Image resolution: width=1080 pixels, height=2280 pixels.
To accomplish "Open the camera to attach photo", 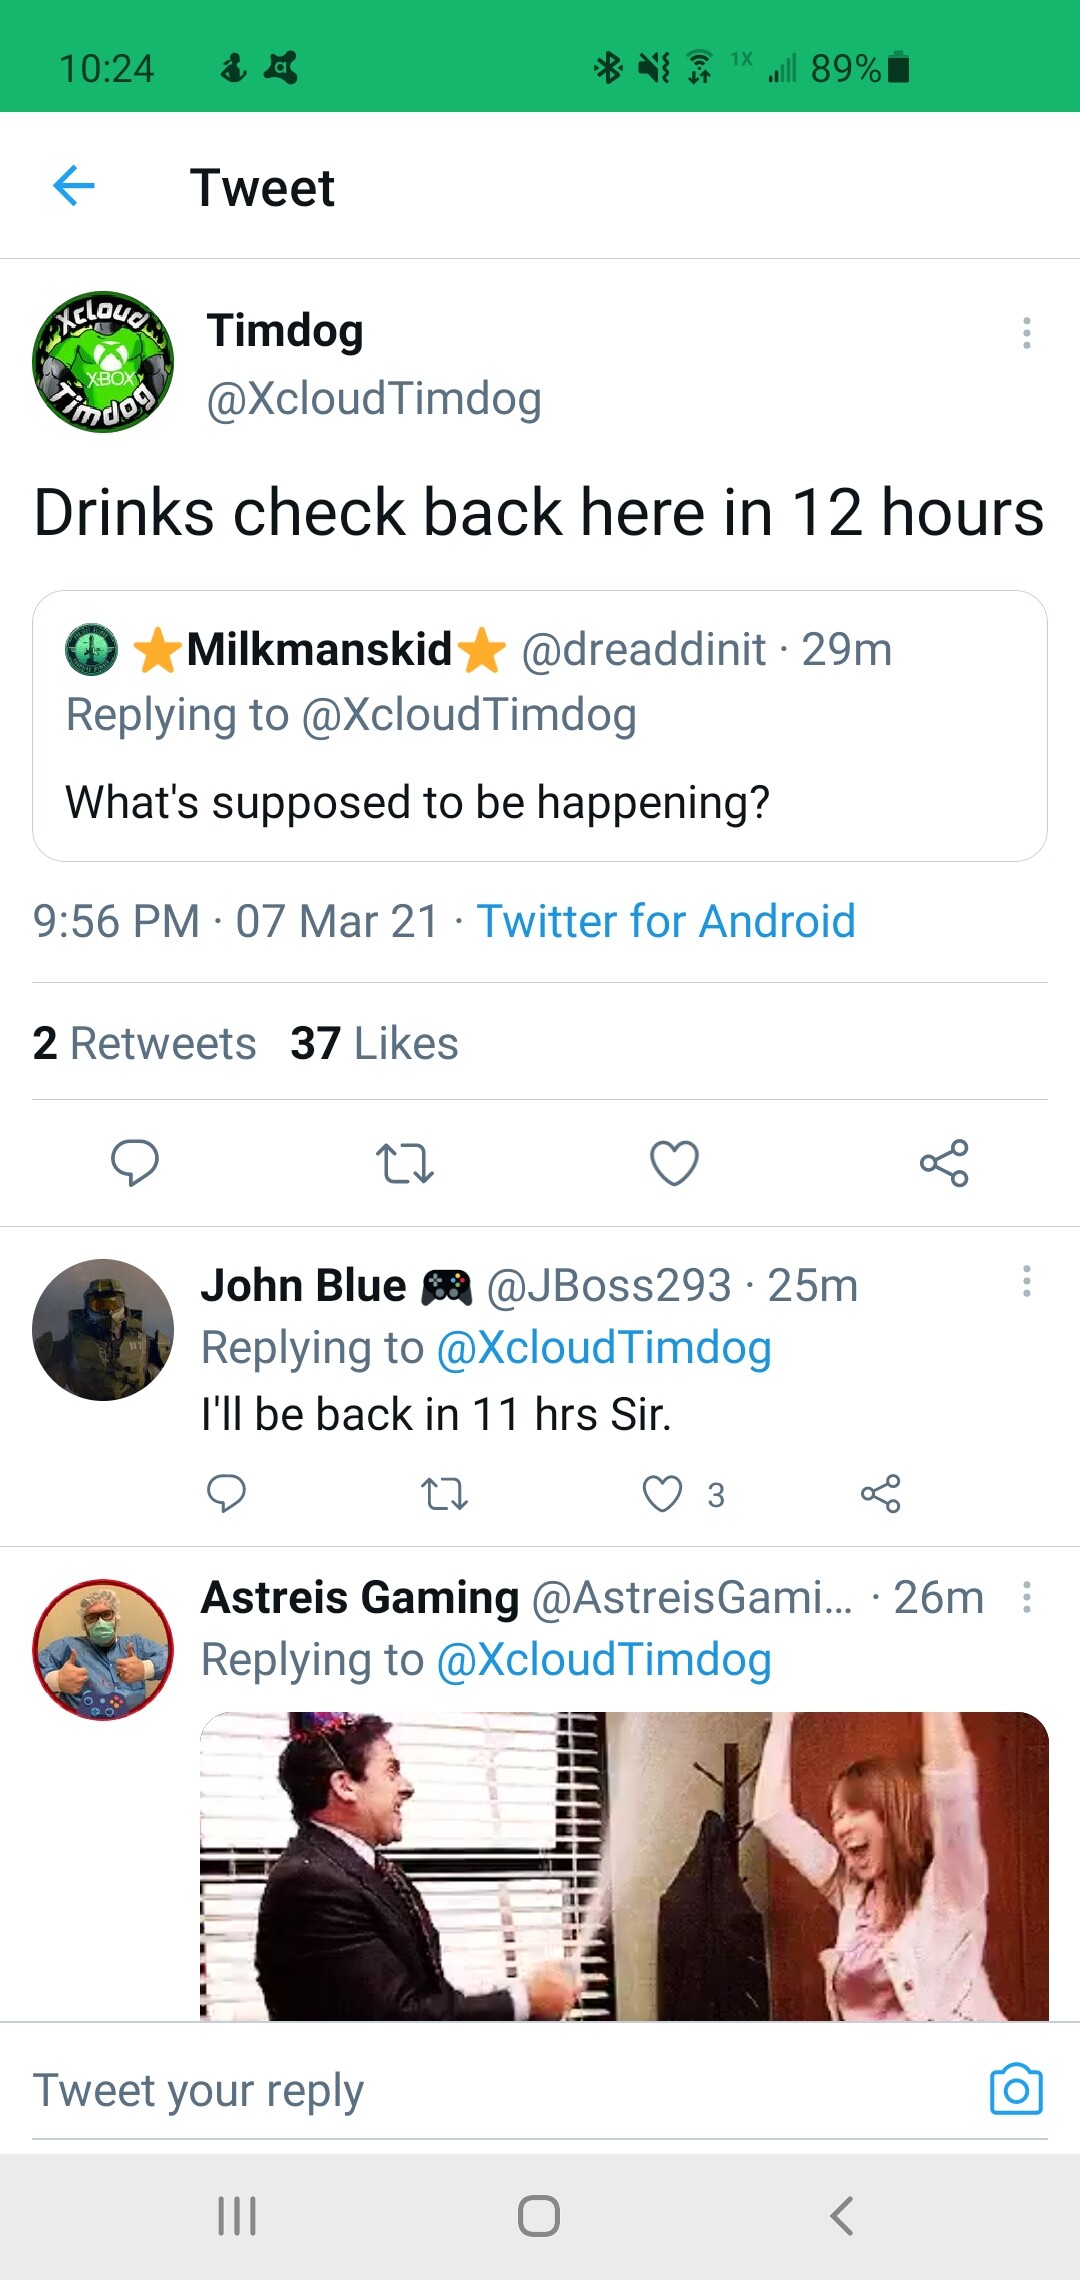I will click(x=1016, y=2089).
